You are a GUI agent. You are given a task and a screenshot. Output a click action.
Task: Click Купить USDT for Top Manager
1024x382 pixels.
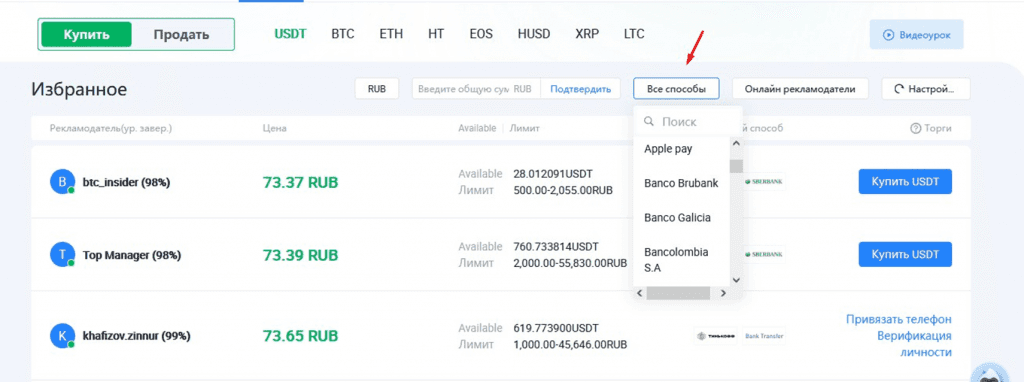(904, 254)
